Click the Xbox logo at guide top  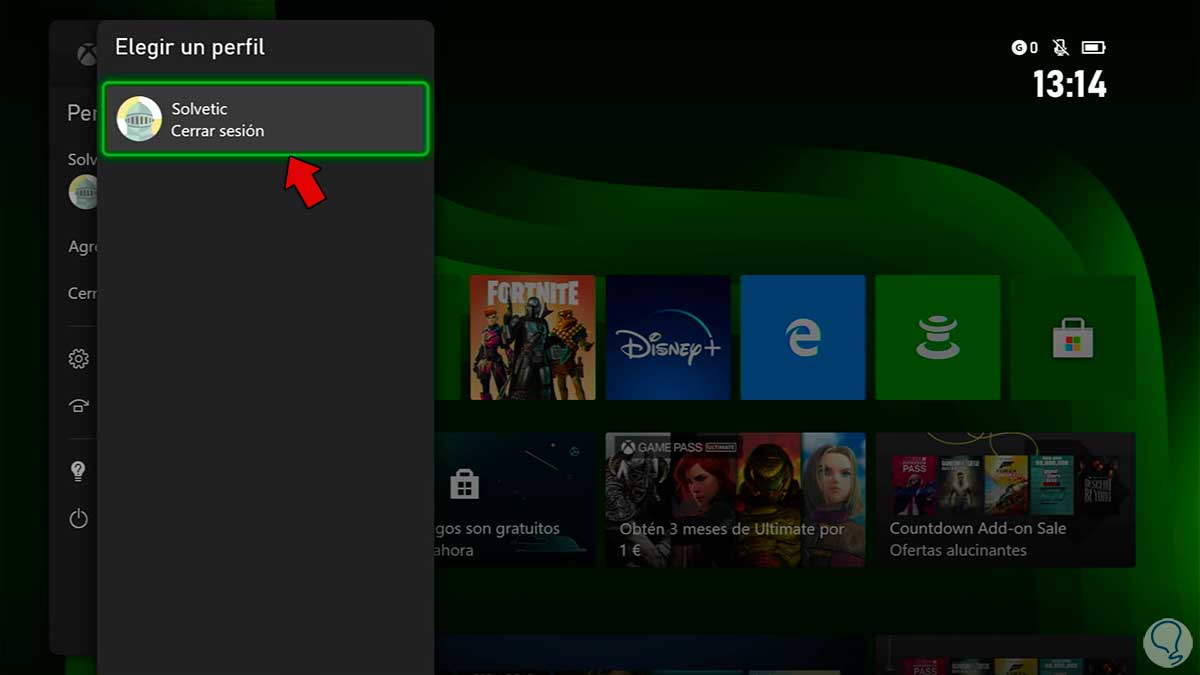click(87, 53)
